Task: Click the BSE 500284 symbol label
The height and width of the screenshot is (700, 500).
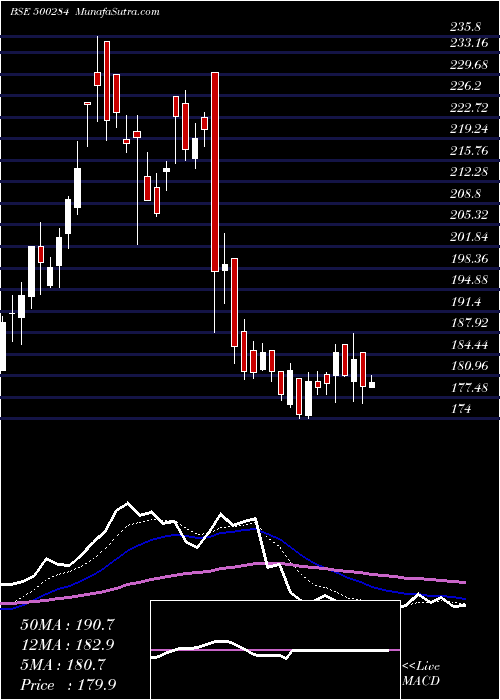Action: pos(39,12)
